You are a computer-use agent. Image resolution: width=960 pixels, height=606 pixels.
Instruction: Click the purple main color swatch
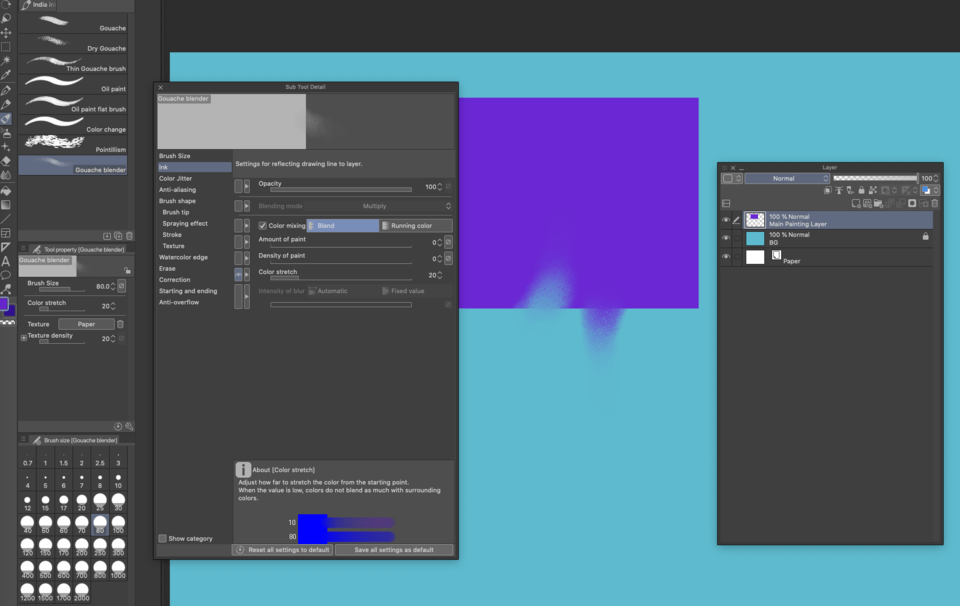pos(4,304)
